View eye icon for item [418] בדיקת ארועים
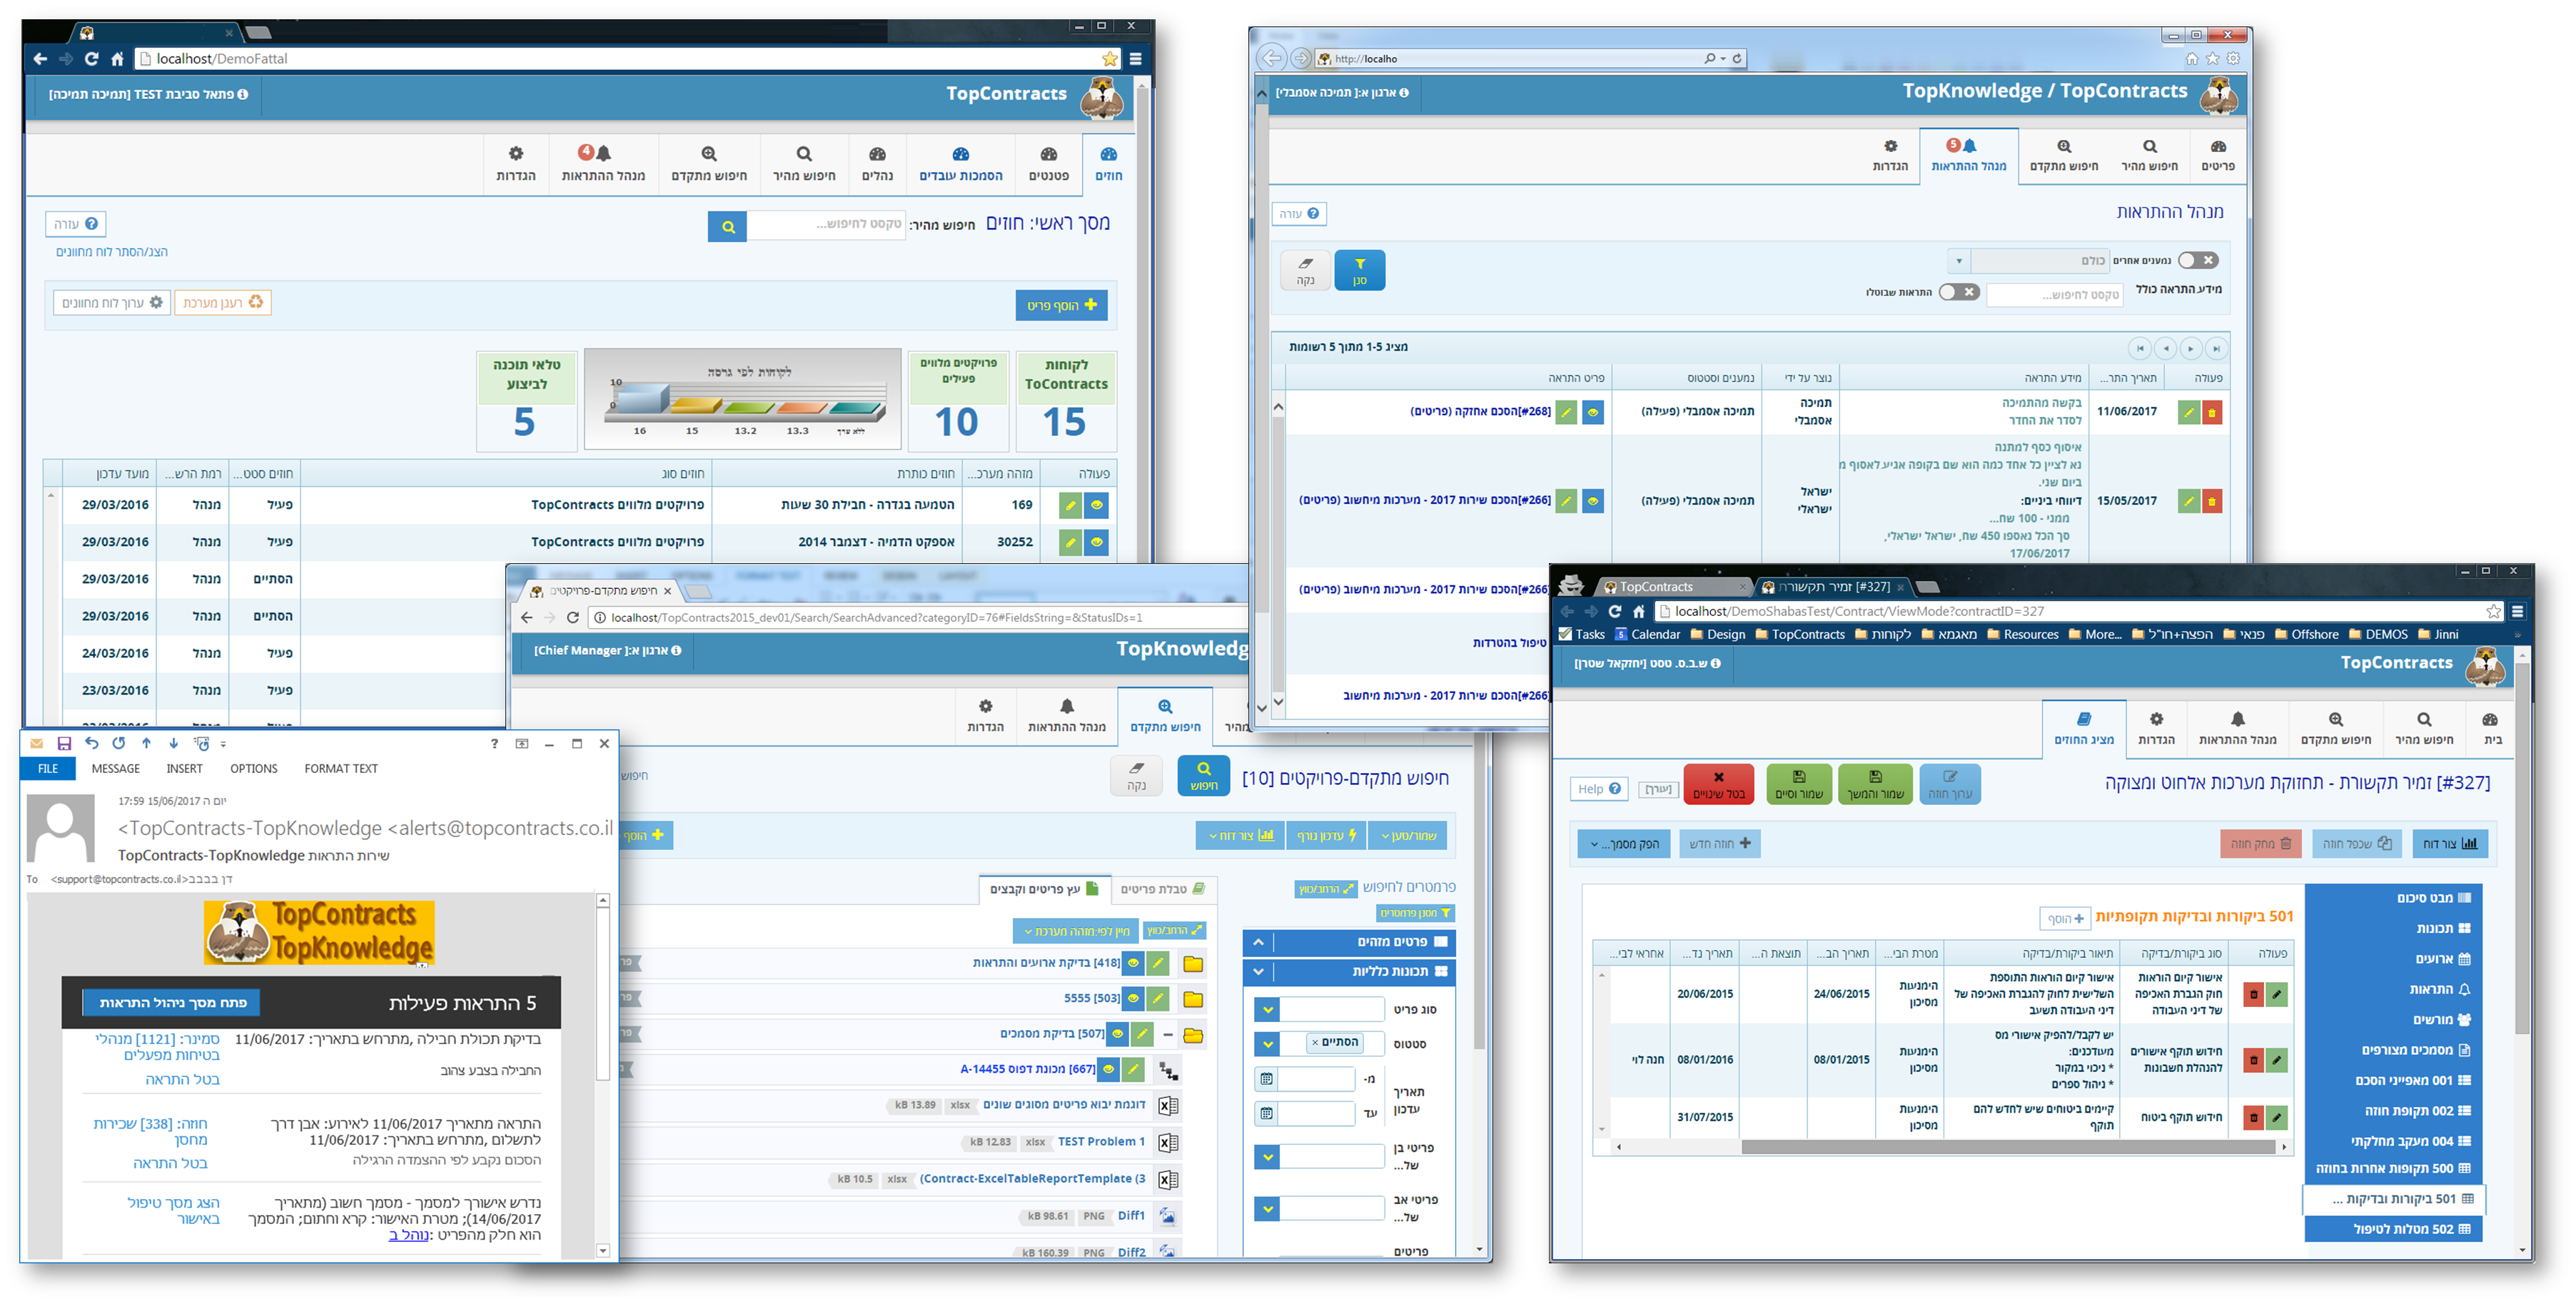This screenshot has width=2576, height=1304. pos(1133,963)
